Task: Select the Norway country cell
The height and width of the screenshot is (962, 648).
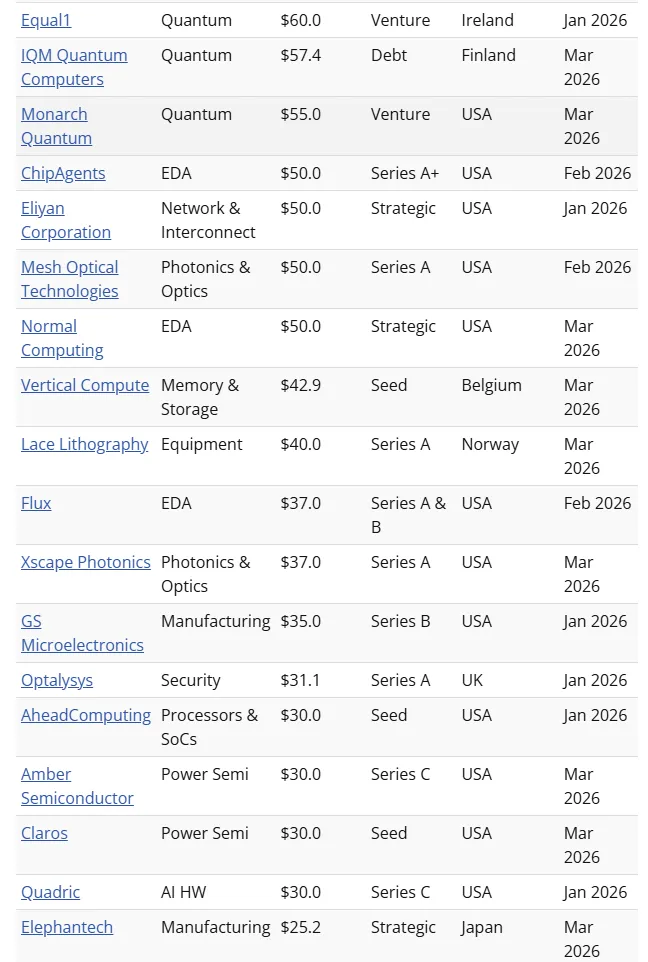Action: [x=490, y=444]
